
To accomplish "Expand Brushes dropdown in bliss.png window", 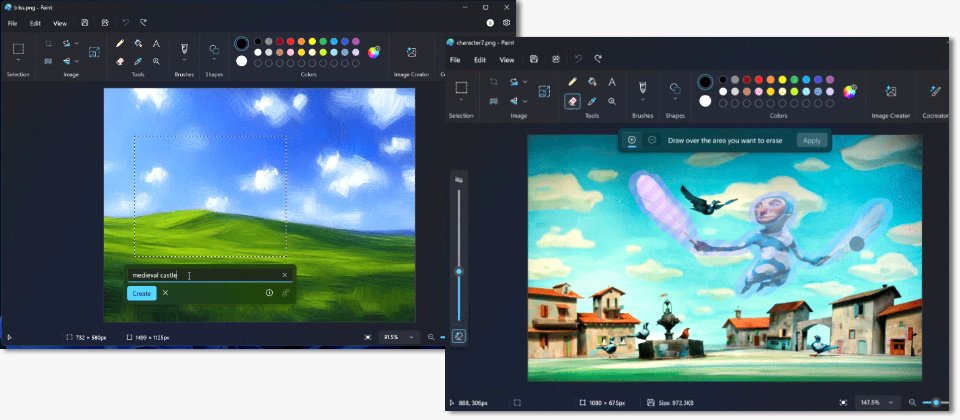I will [x=184, y=60].
